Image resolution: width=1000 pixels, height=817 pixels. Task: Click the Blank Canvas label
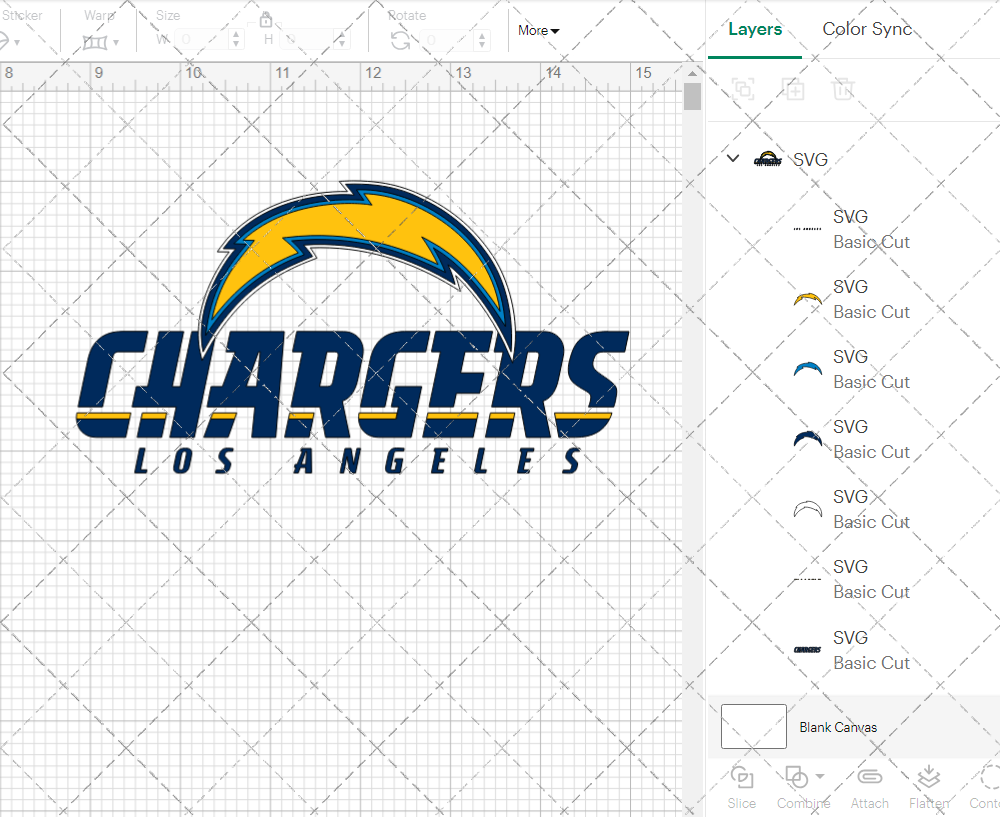tap(838, 727)
